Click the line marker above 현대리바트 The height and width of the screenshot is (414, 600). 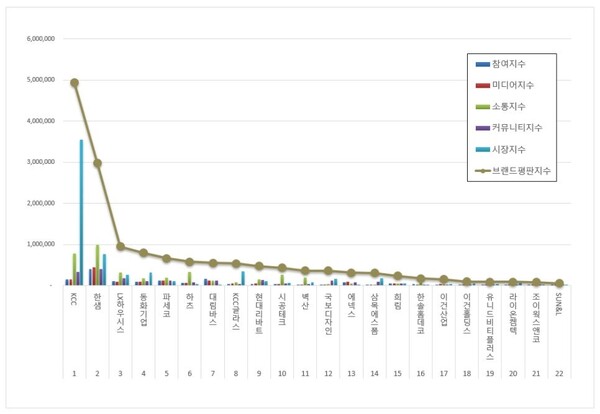click(x=259, y=266)
